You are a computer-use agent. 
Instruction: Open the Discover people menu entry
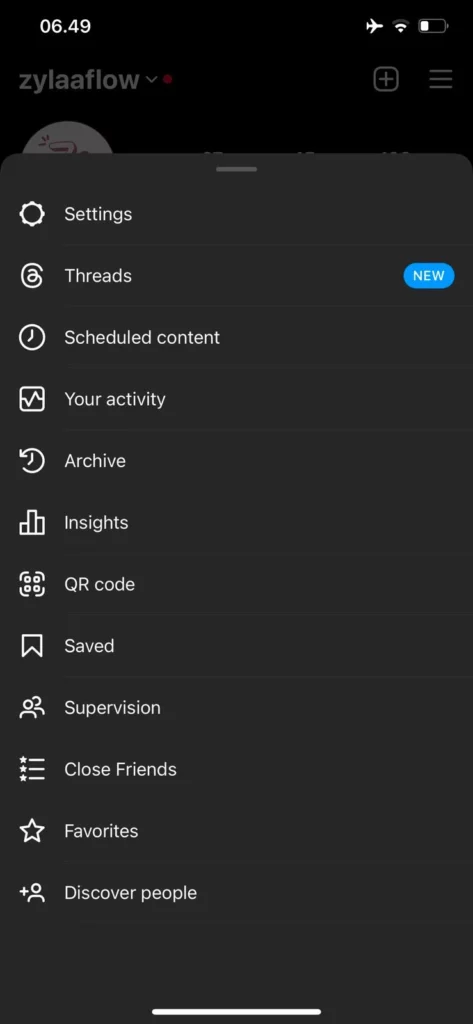[236, 893]
